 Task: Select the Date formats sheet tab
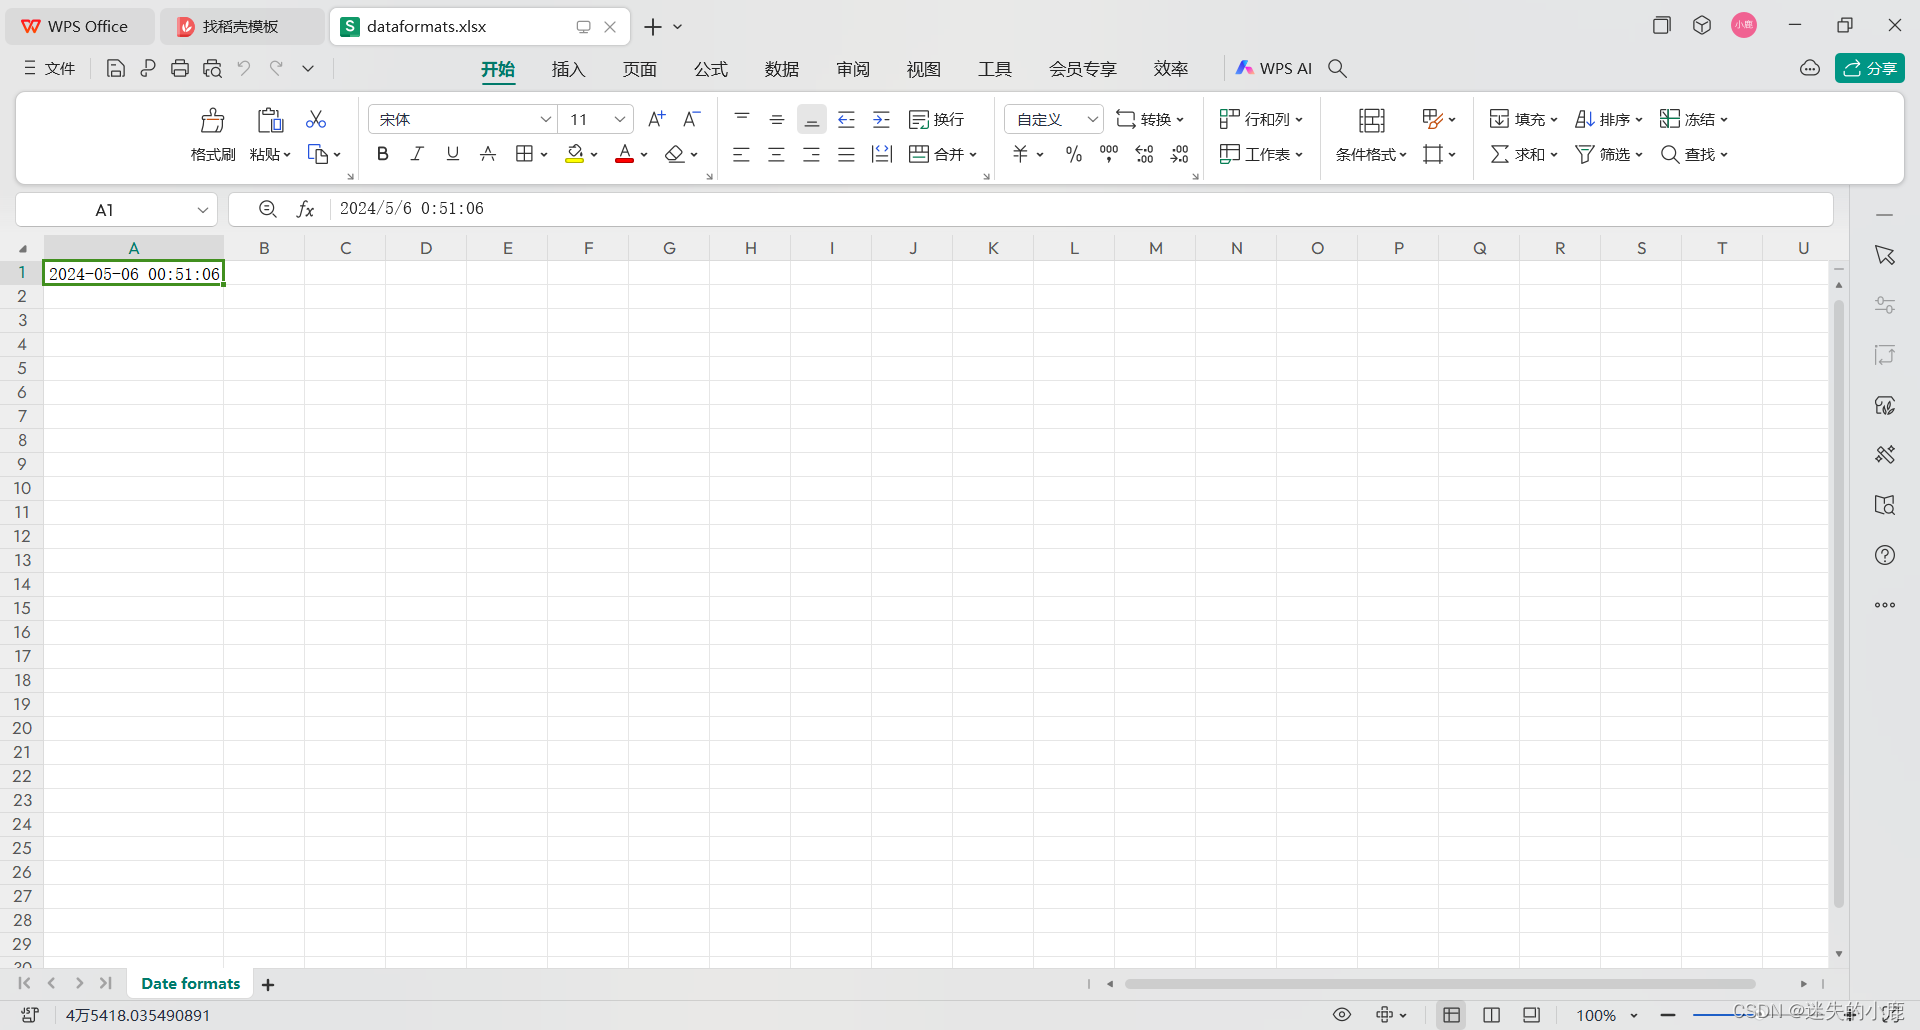coord(191,984)
